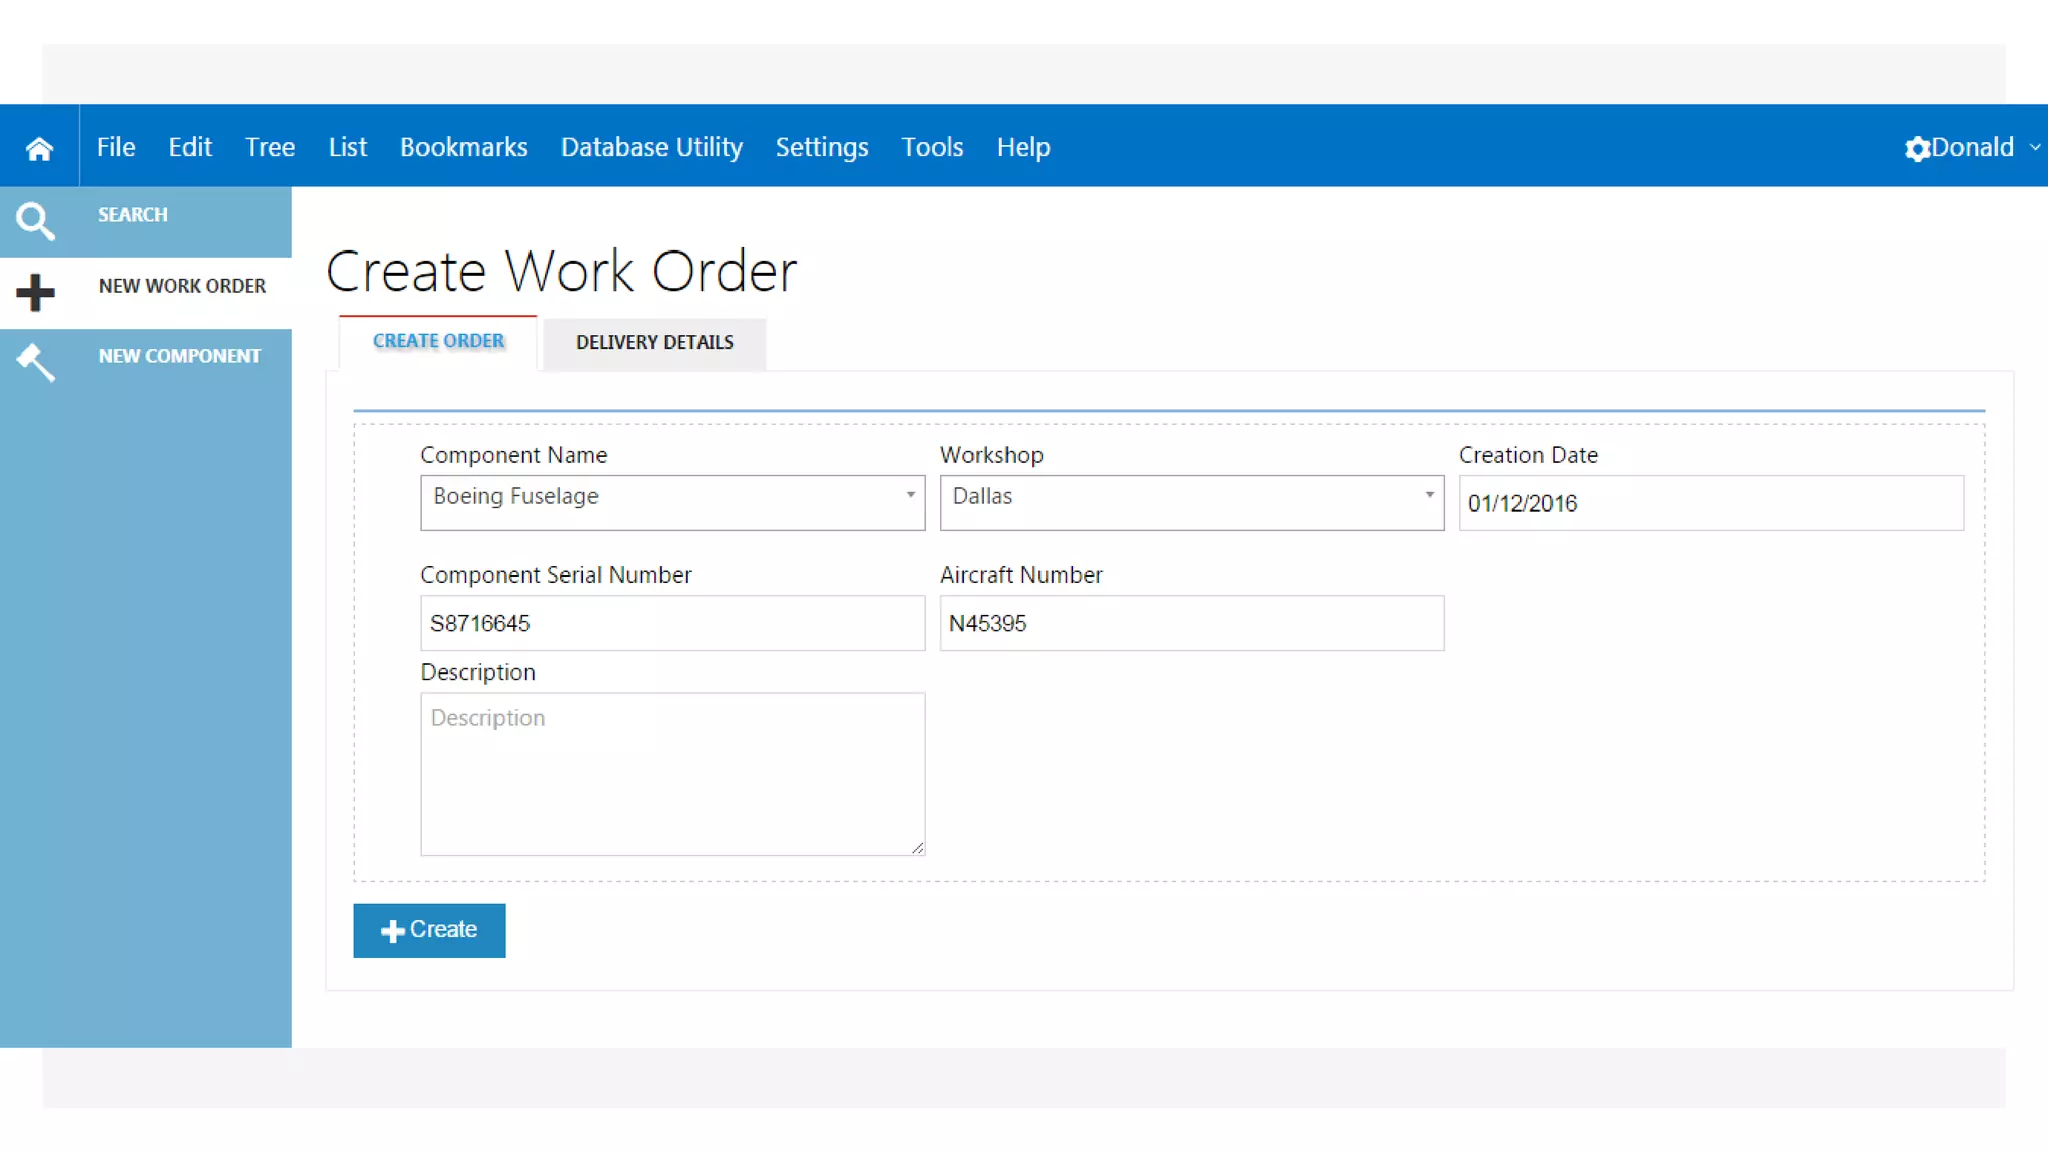Click the plus New Work Order icon

(35, 292)
